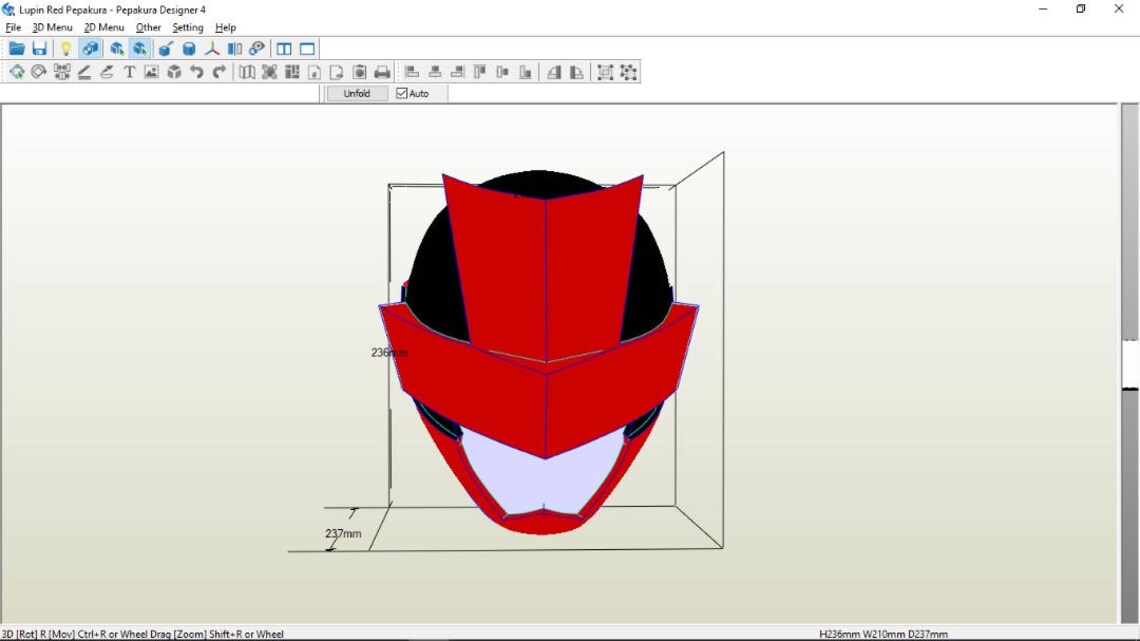Screen dimensions: 1140x641
Task: Activate the Redo icon
Action: coord(218,71)
